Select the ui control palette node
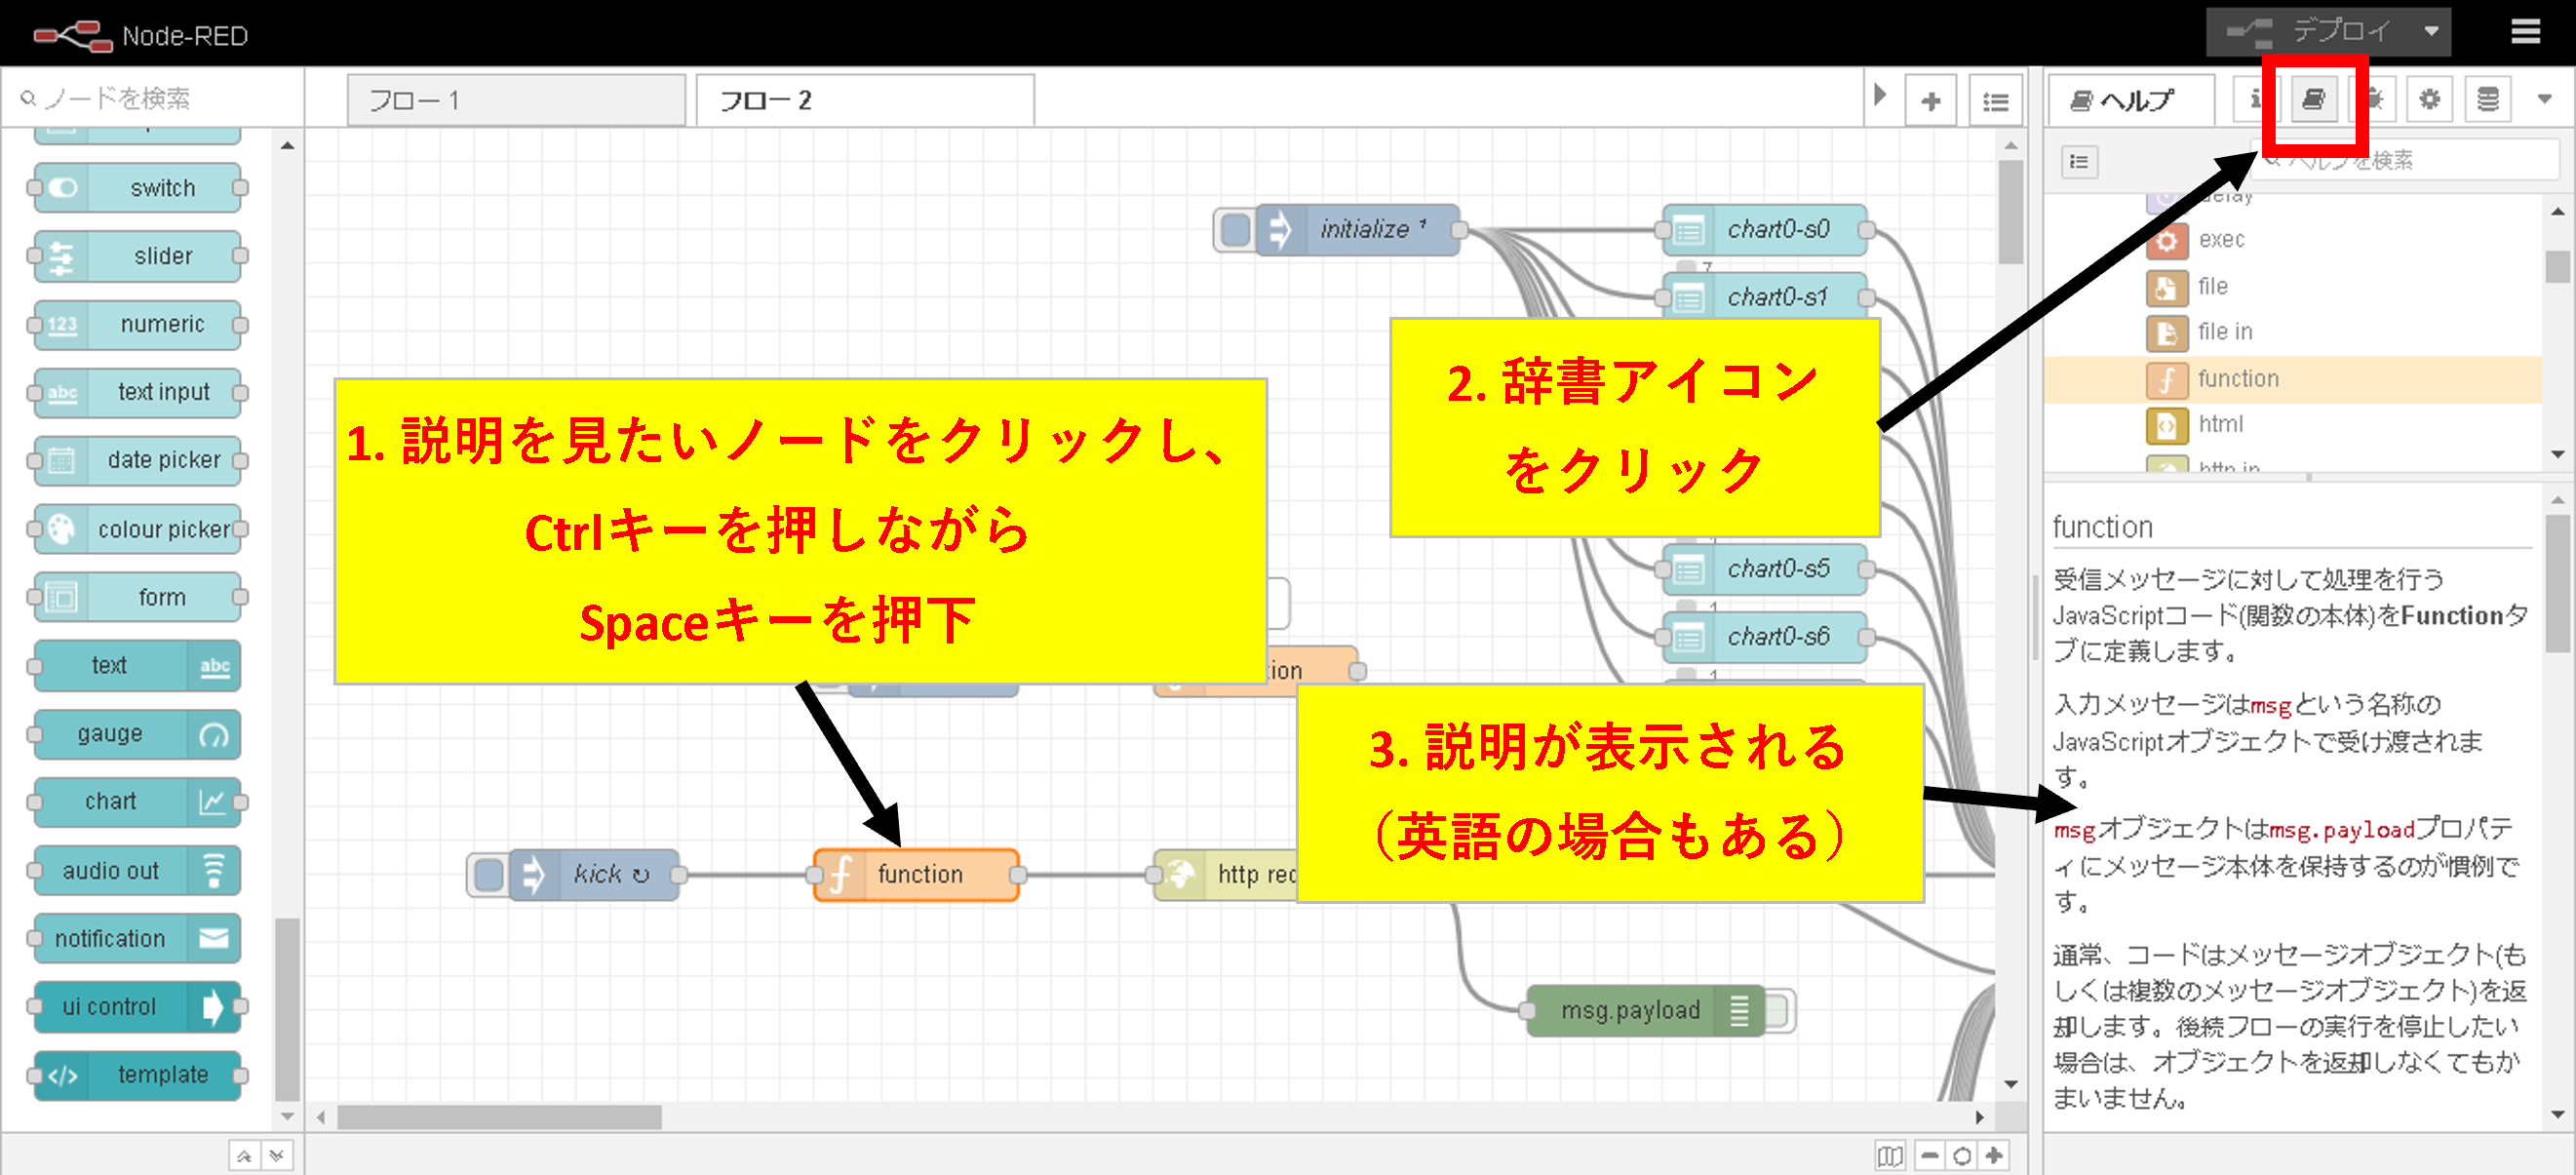 point(138,1006)
